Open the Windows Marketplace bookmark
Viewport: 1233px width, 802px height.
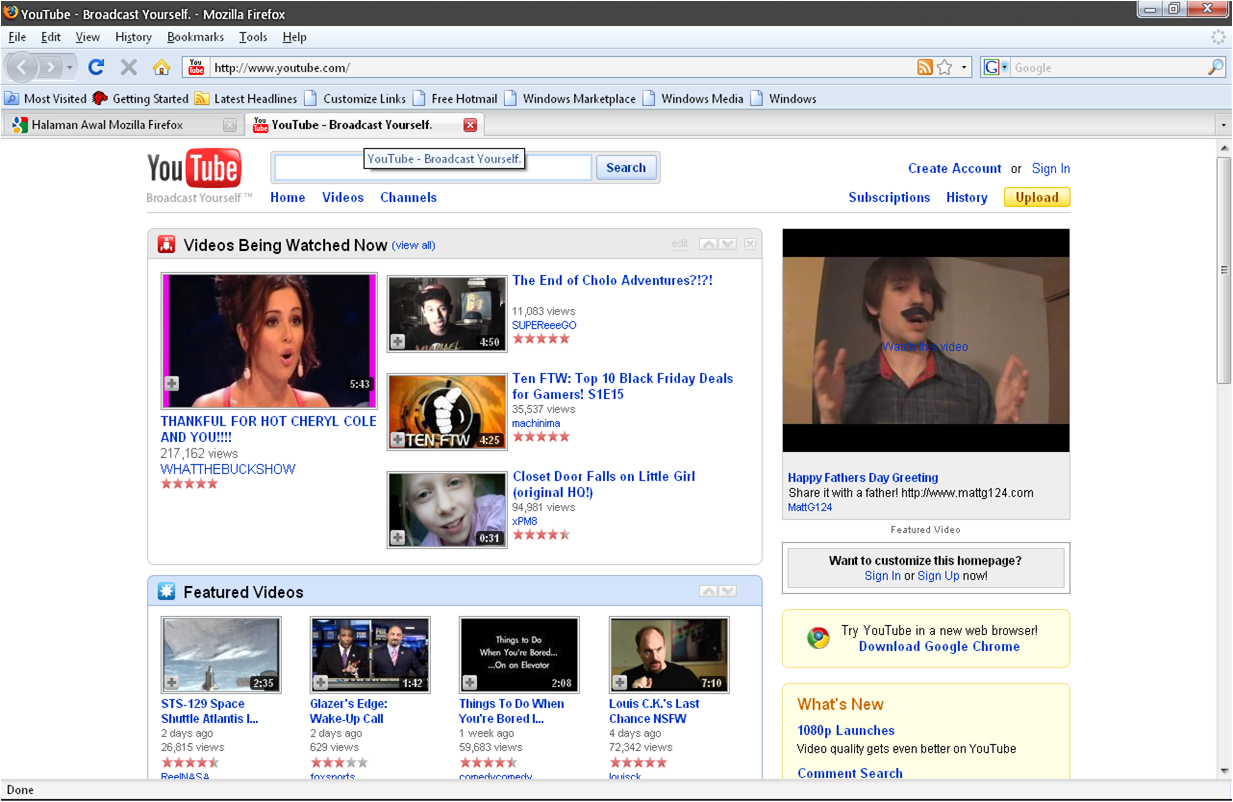pos(570,98)
